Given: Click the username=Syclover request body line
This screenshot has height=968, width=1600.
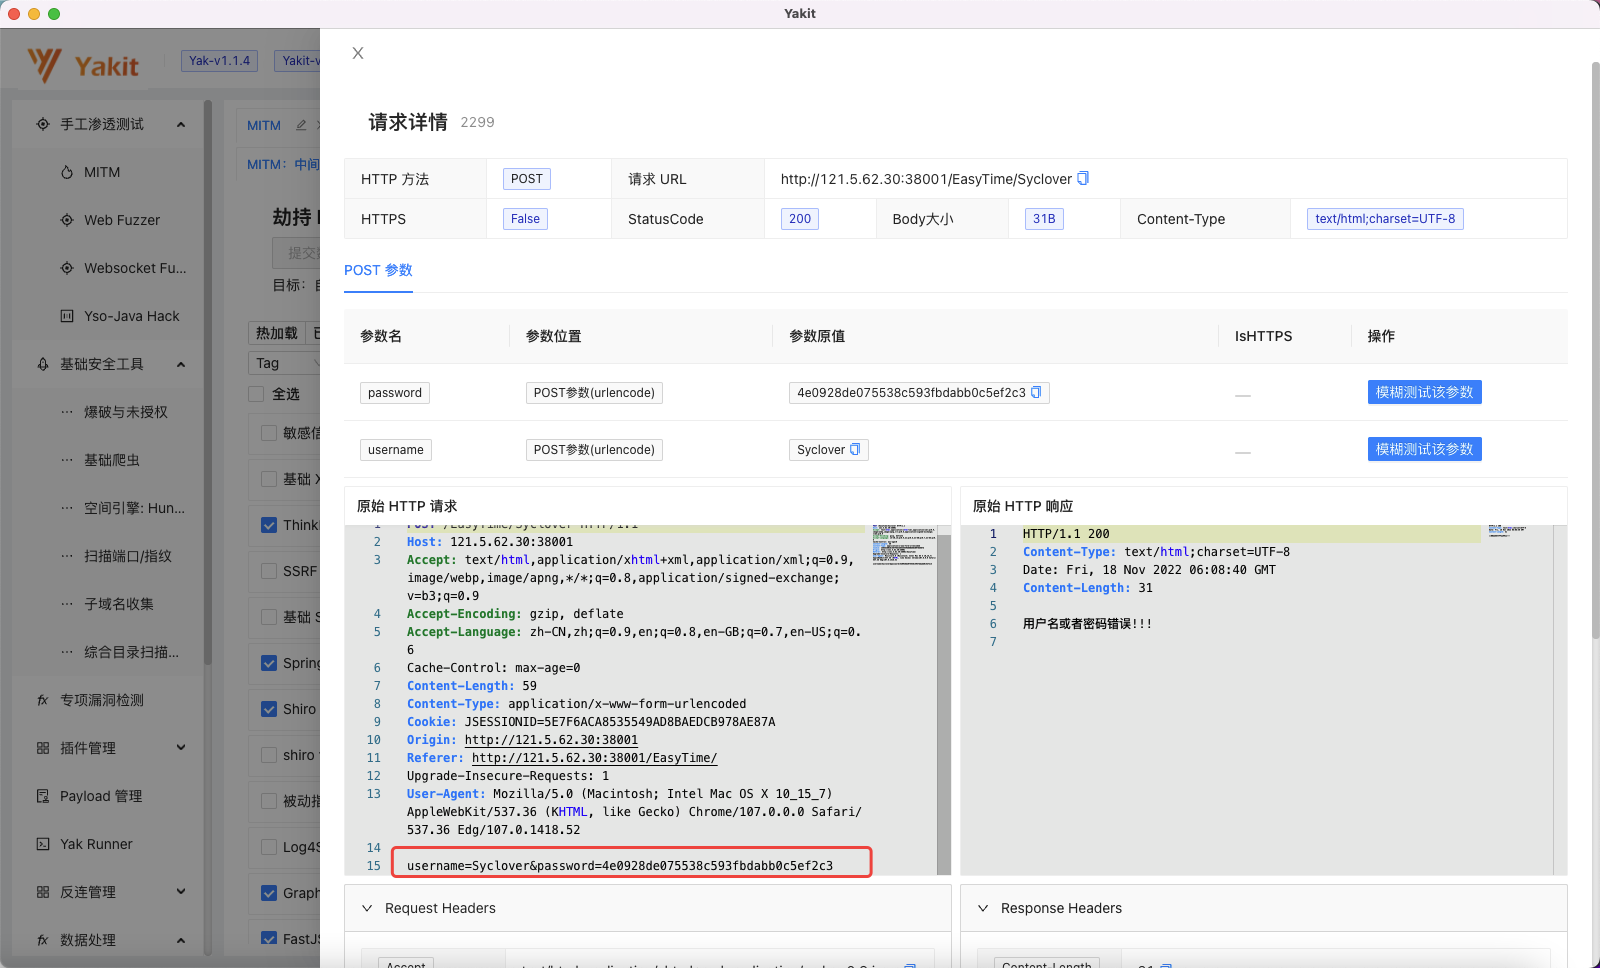Looking at the screenshot, I should tap(620, 866).
